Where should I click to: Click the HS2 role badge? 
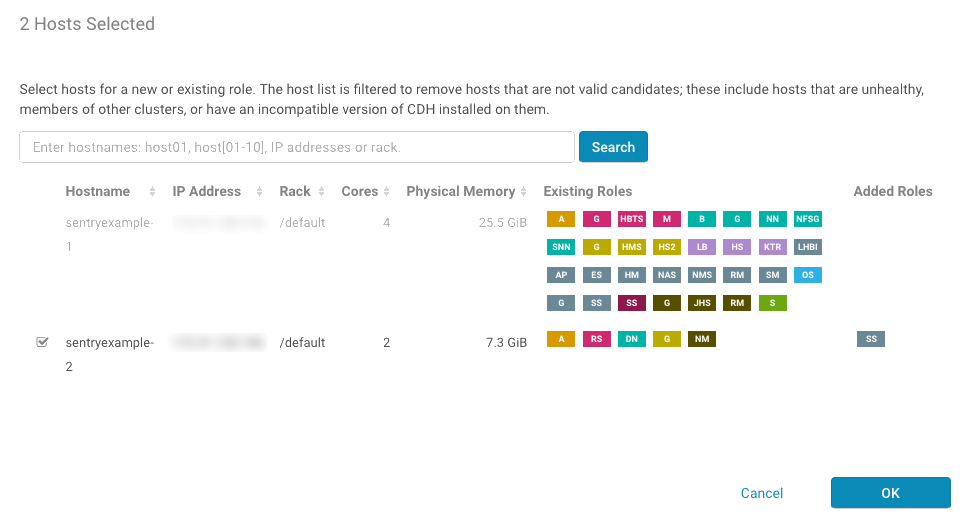point(666,247)
